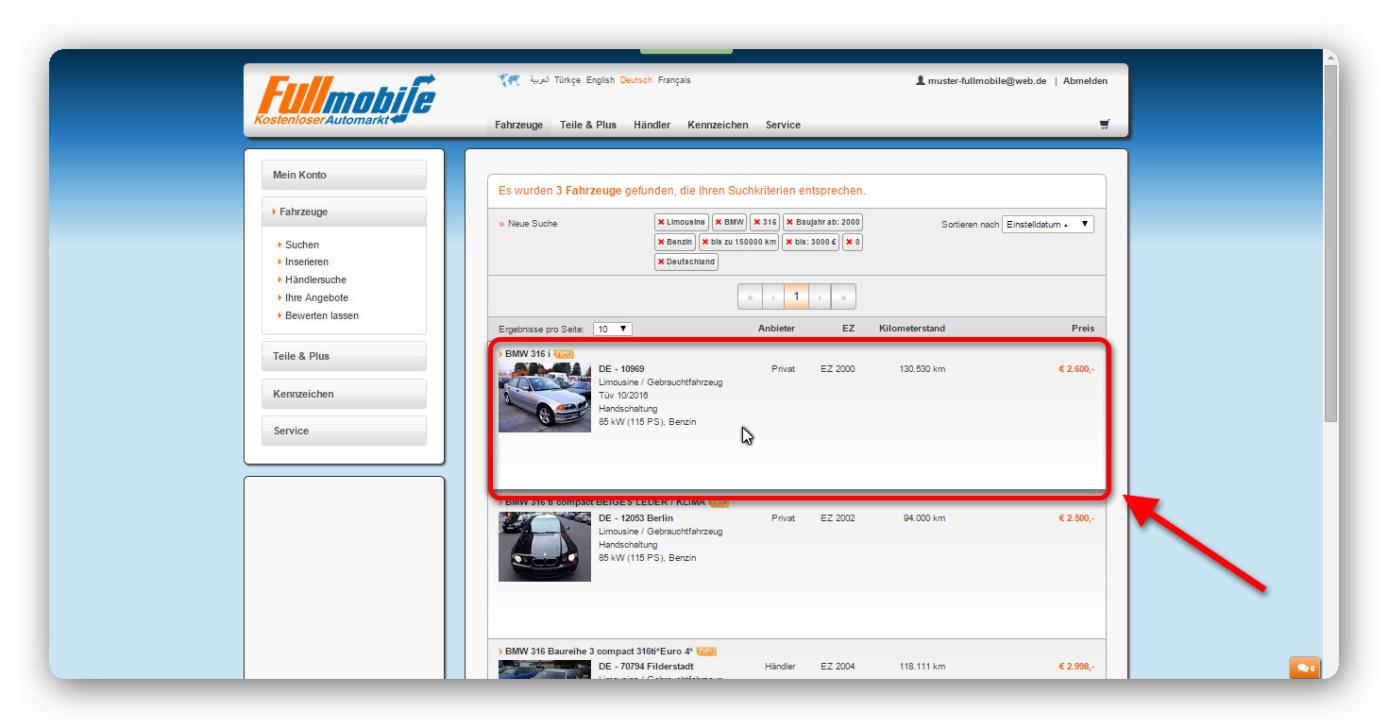Open muster-fullmobile@web.de account link

coord(989,81)
